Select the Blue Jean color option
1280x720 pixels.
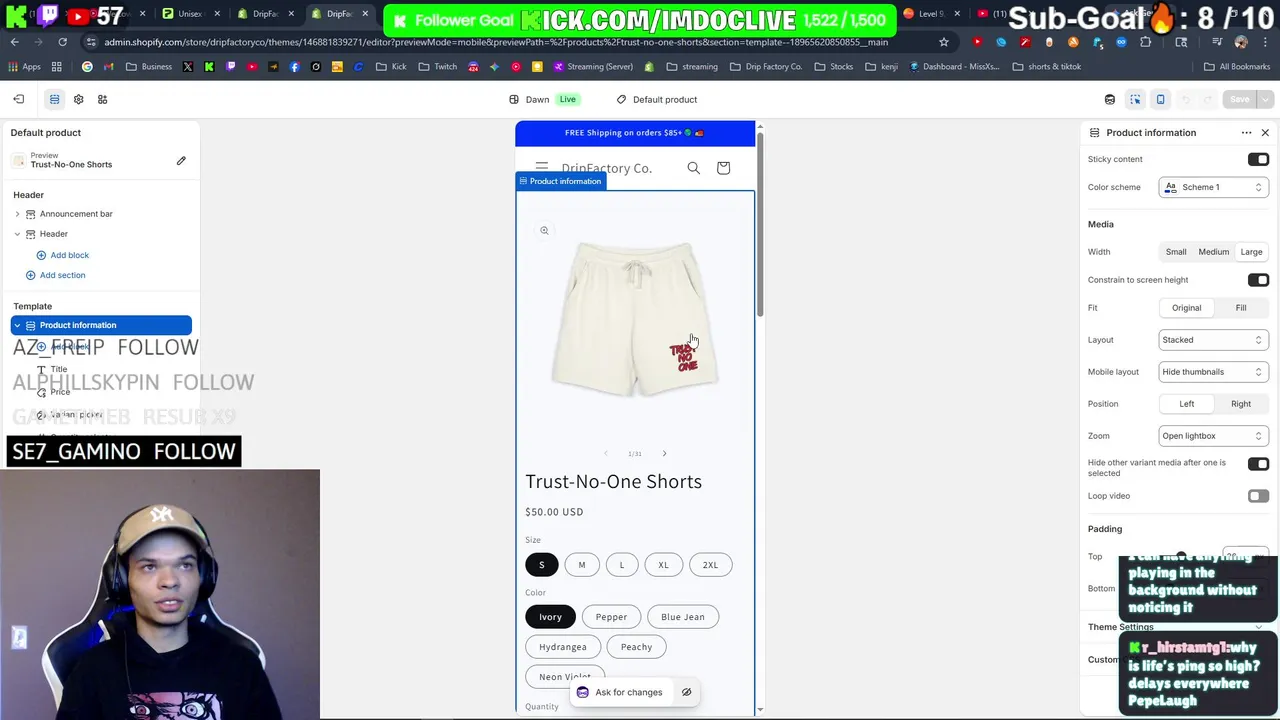(x=683, y=617)
